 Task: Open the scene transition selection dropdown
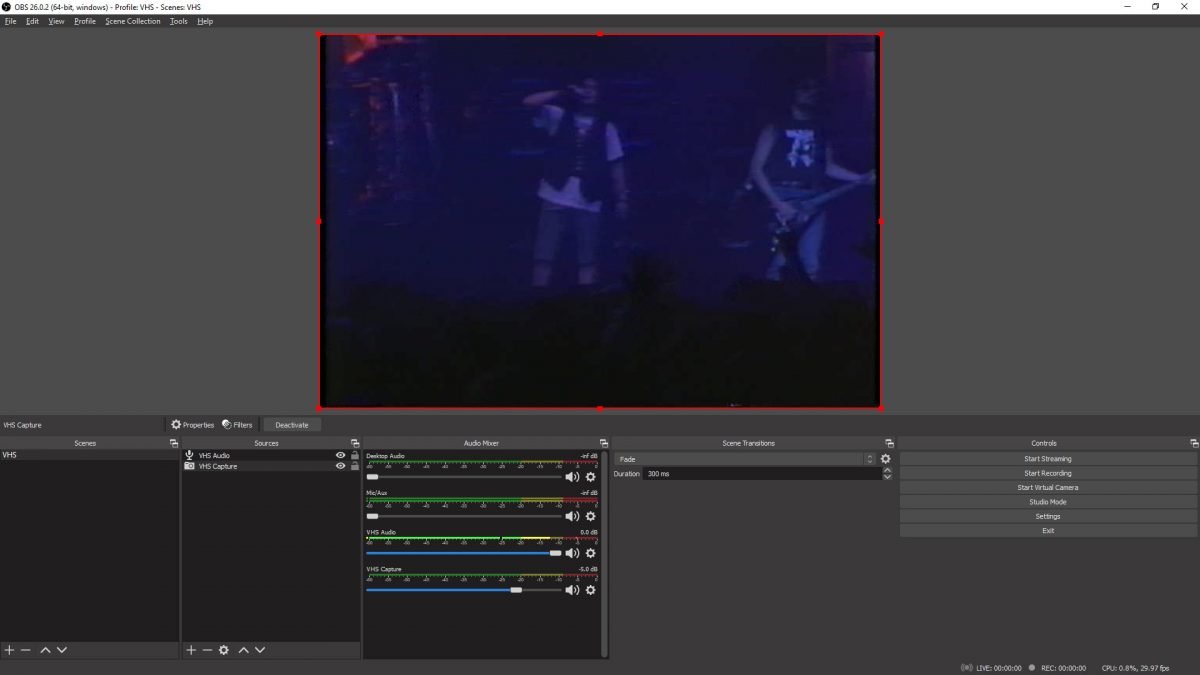(868, 458)
